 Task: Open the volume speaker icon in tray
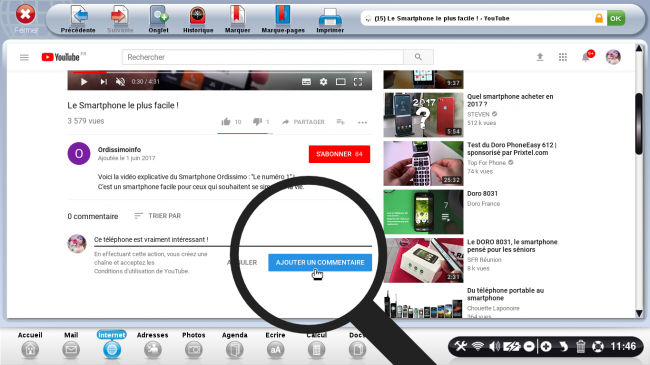click(x=494, y=346)
